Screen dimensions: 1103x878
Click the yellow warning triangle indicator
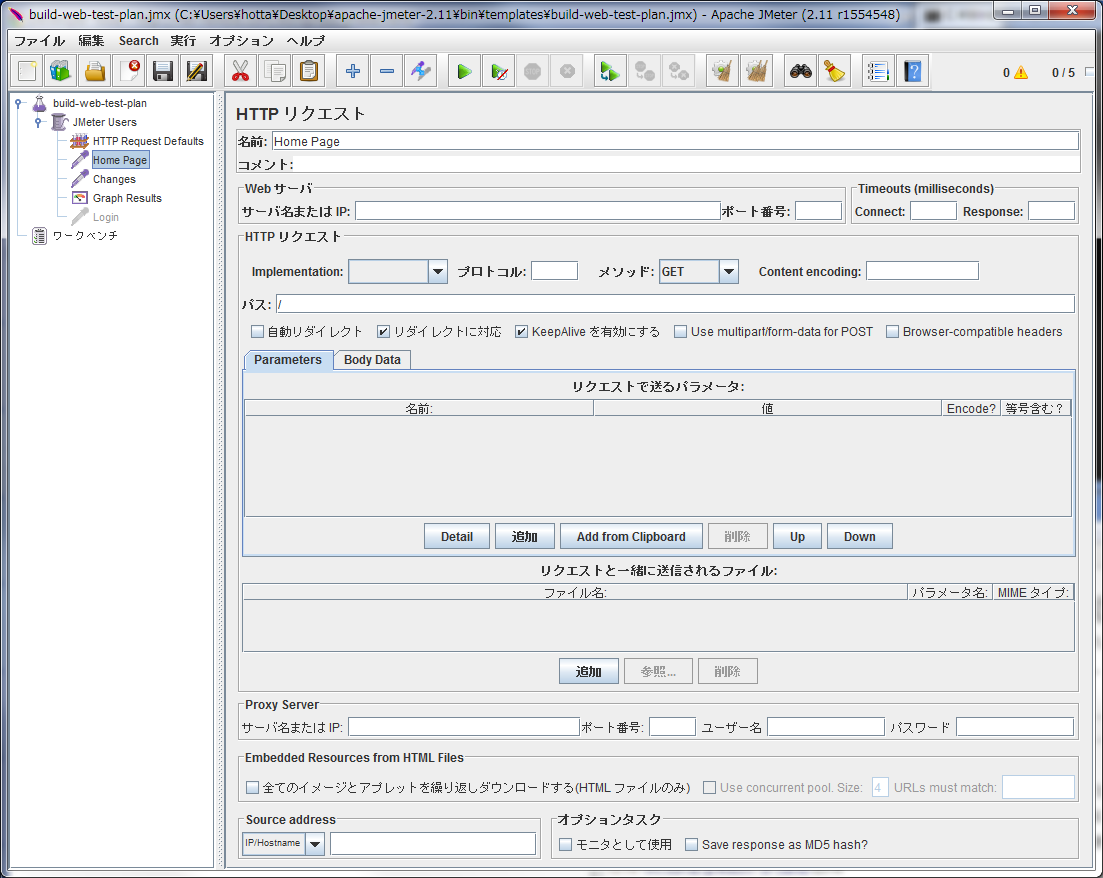[x=1021, y=72]
